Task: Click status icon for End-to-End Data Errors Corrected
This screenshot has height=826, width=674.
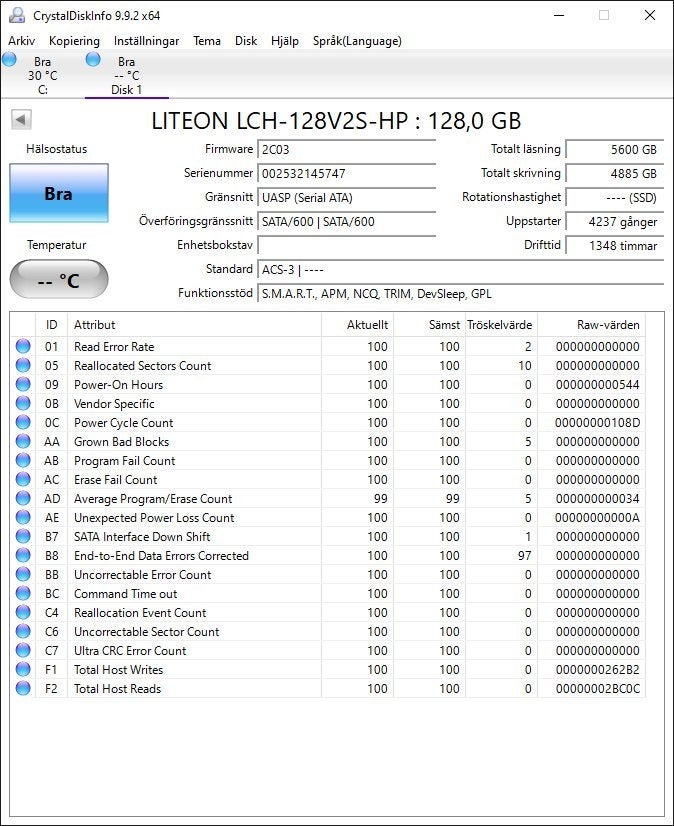Action: pyautogui.click(x=23, y=555)
